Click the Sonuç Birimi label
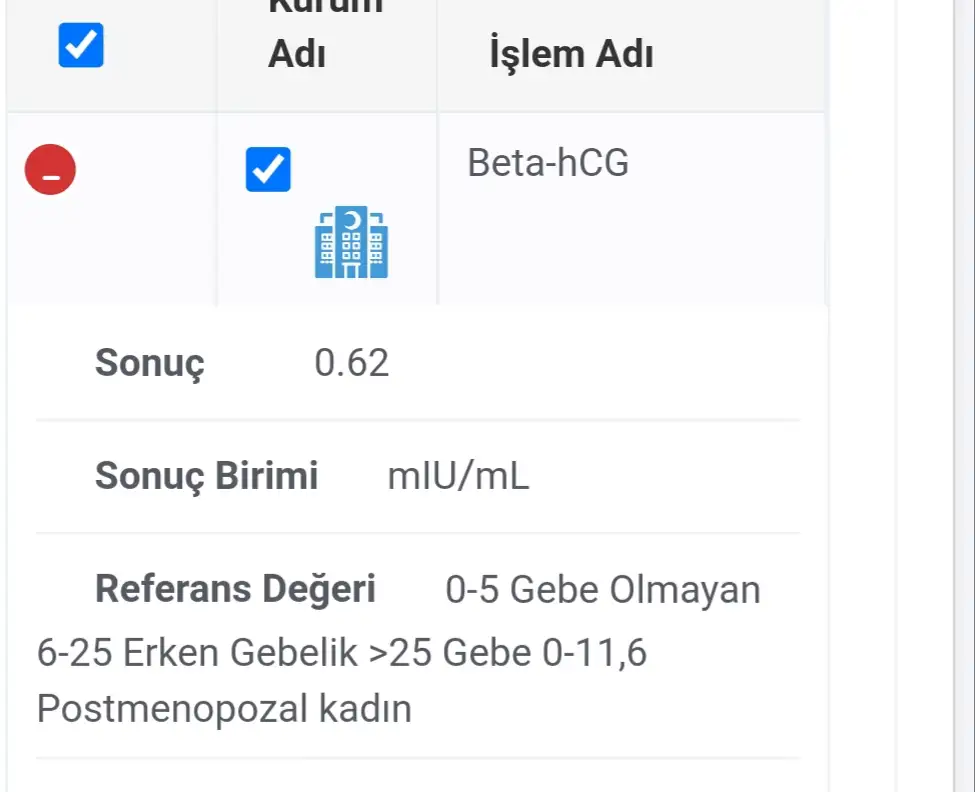 tap(206, 477)
